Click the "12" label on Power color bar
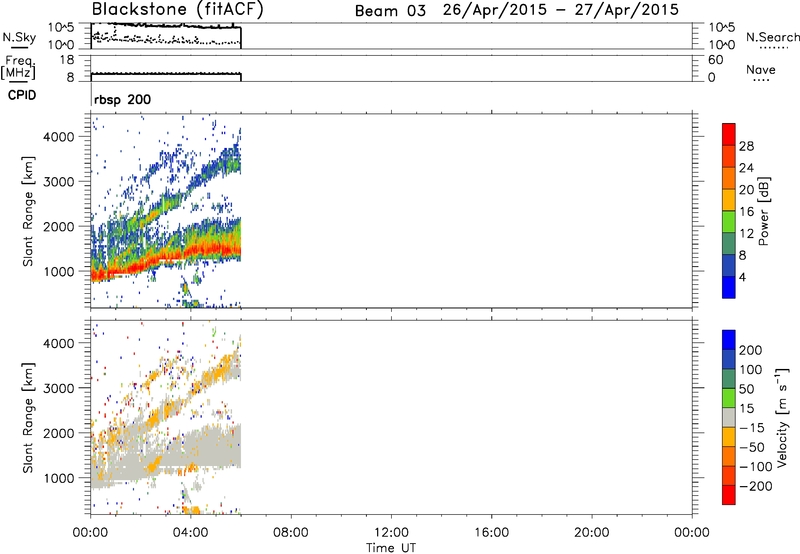 click(x=746, y=234)
